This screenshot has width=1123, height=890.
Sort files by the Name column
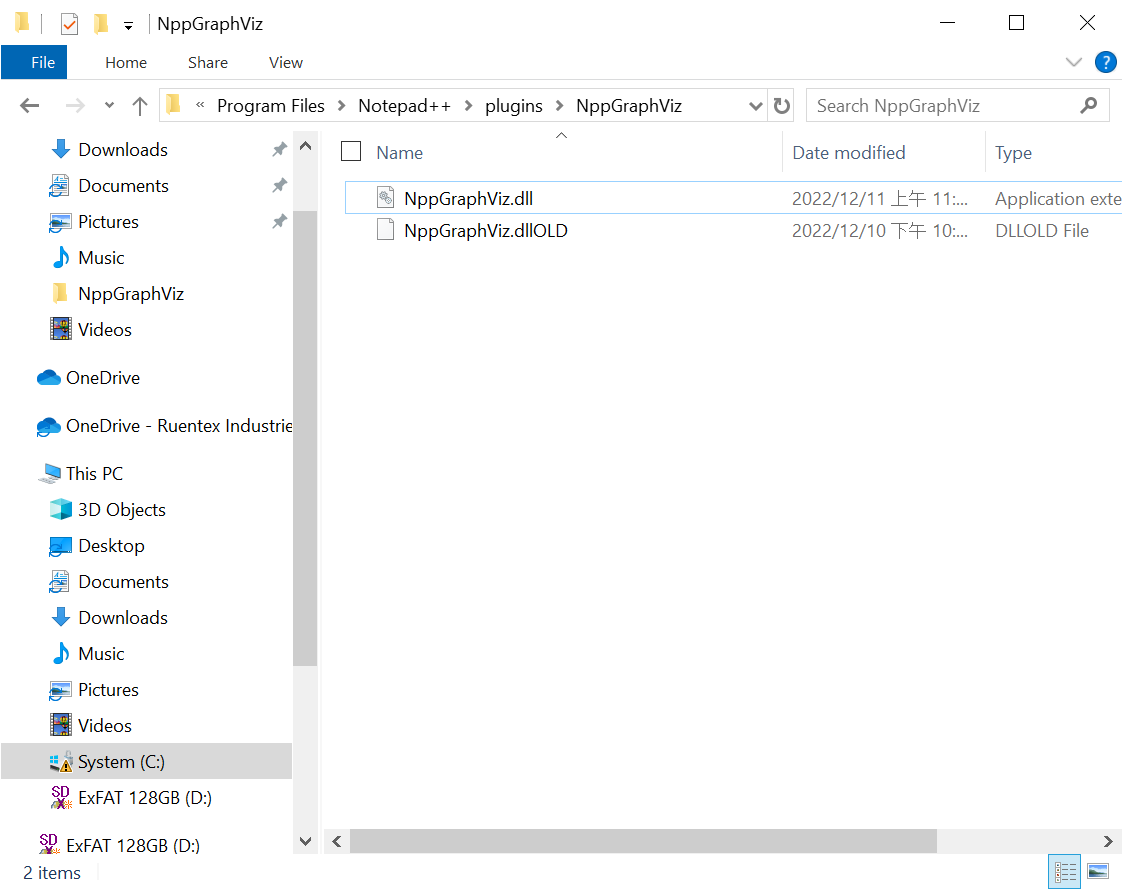[x=400, y=153]
